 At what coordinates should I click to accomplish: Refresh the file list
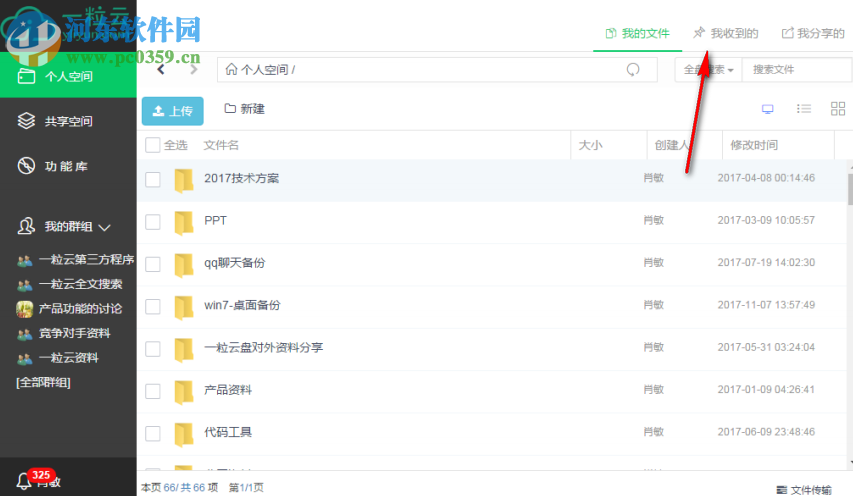[x=633, y=70]
